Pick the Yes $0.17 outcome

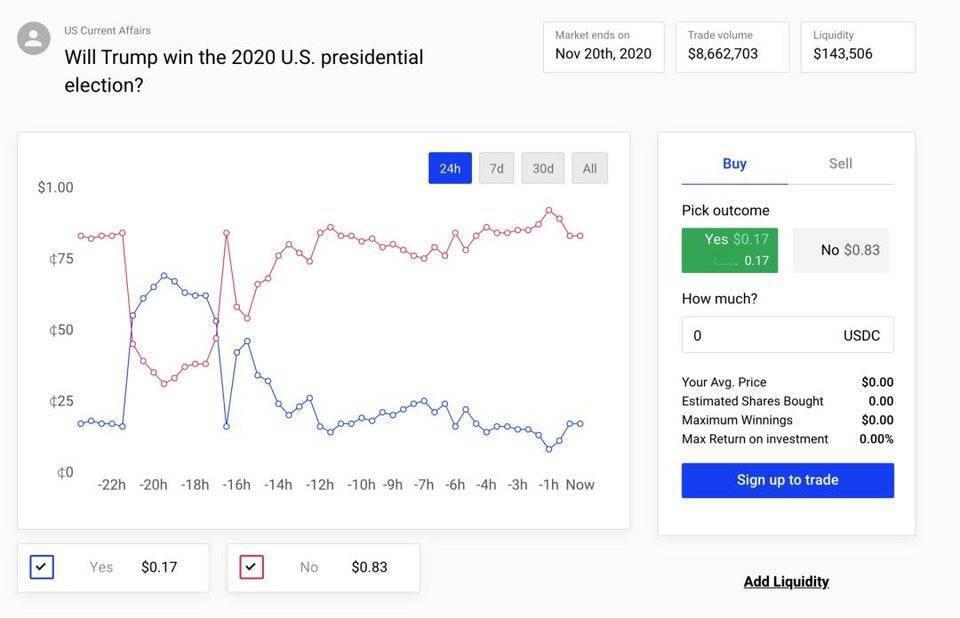(730, 251)
